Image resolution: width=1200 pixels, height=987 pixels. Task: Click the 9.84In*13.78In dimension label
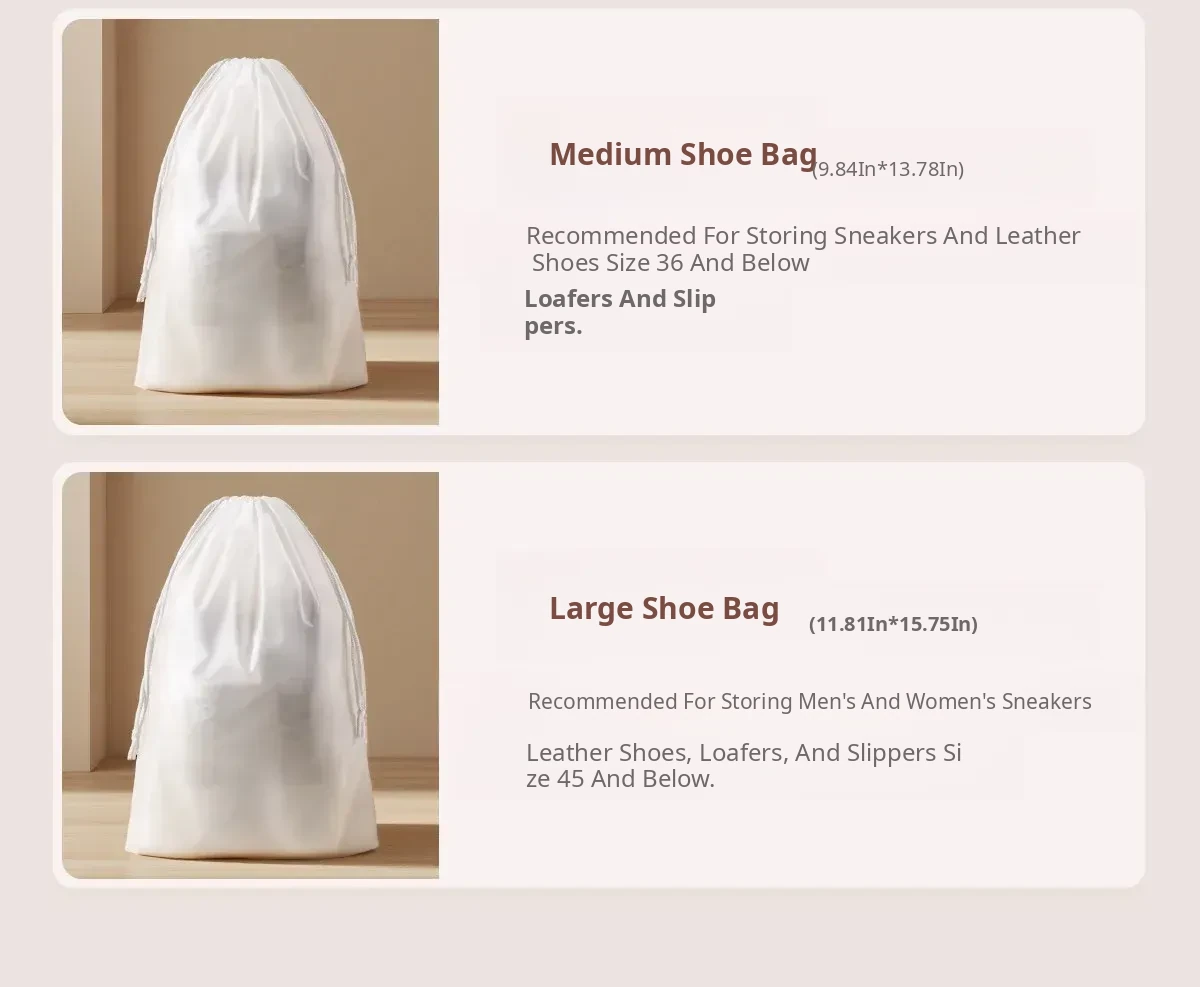click(x=888, y=169)
